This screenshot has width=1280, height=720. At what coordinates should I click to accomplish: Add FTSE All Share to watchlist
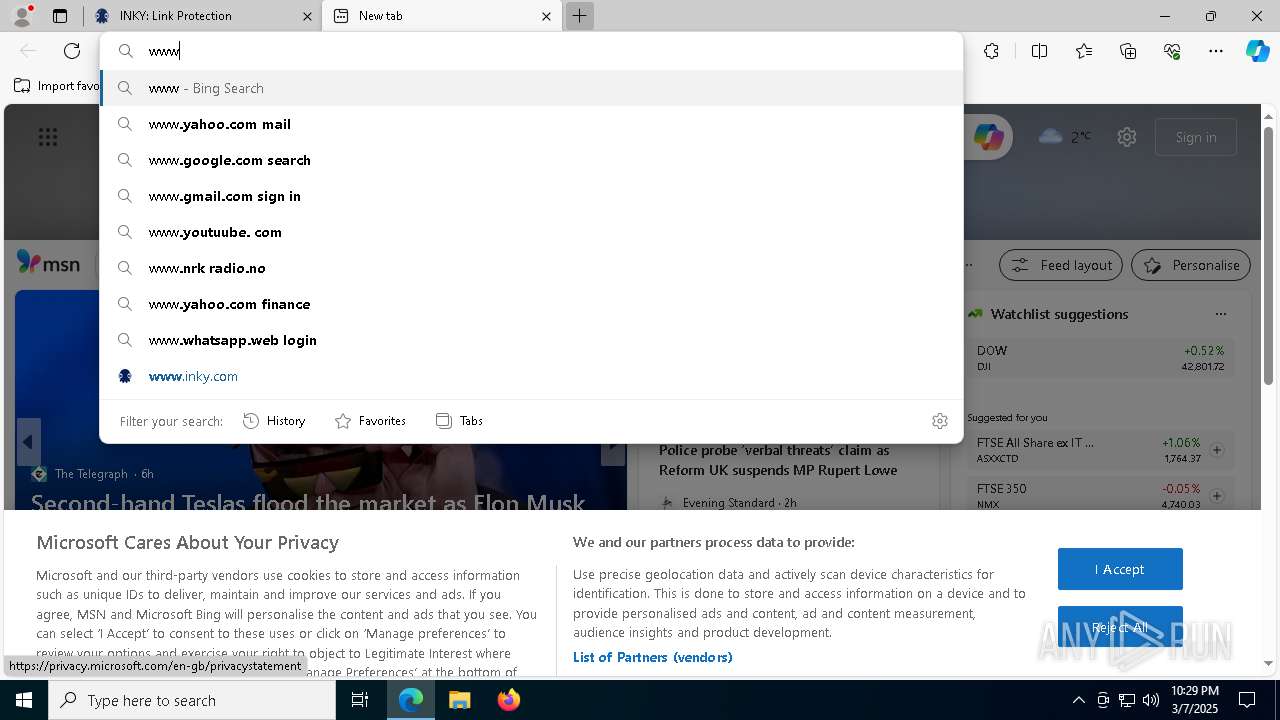[x=1217, y=450]
